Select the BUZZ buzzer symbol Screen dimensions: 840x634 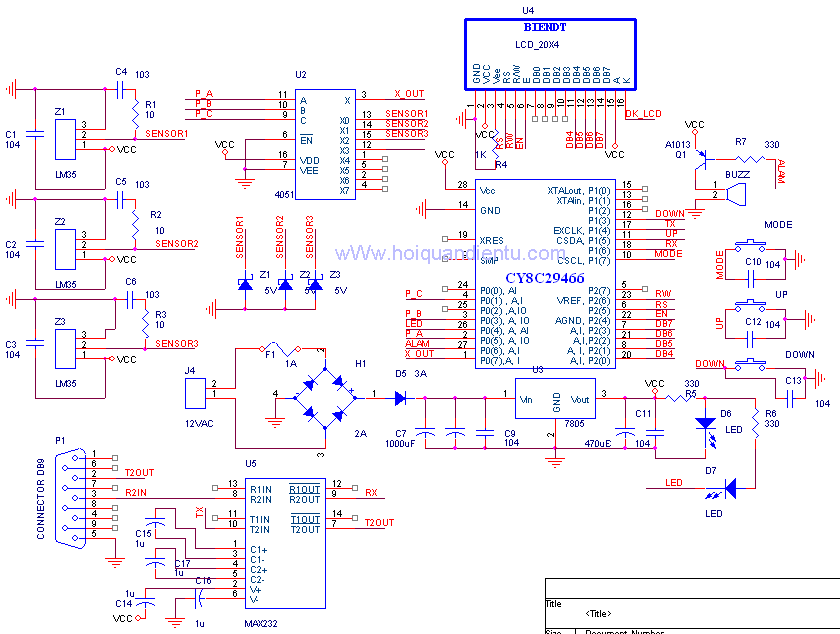736,194
